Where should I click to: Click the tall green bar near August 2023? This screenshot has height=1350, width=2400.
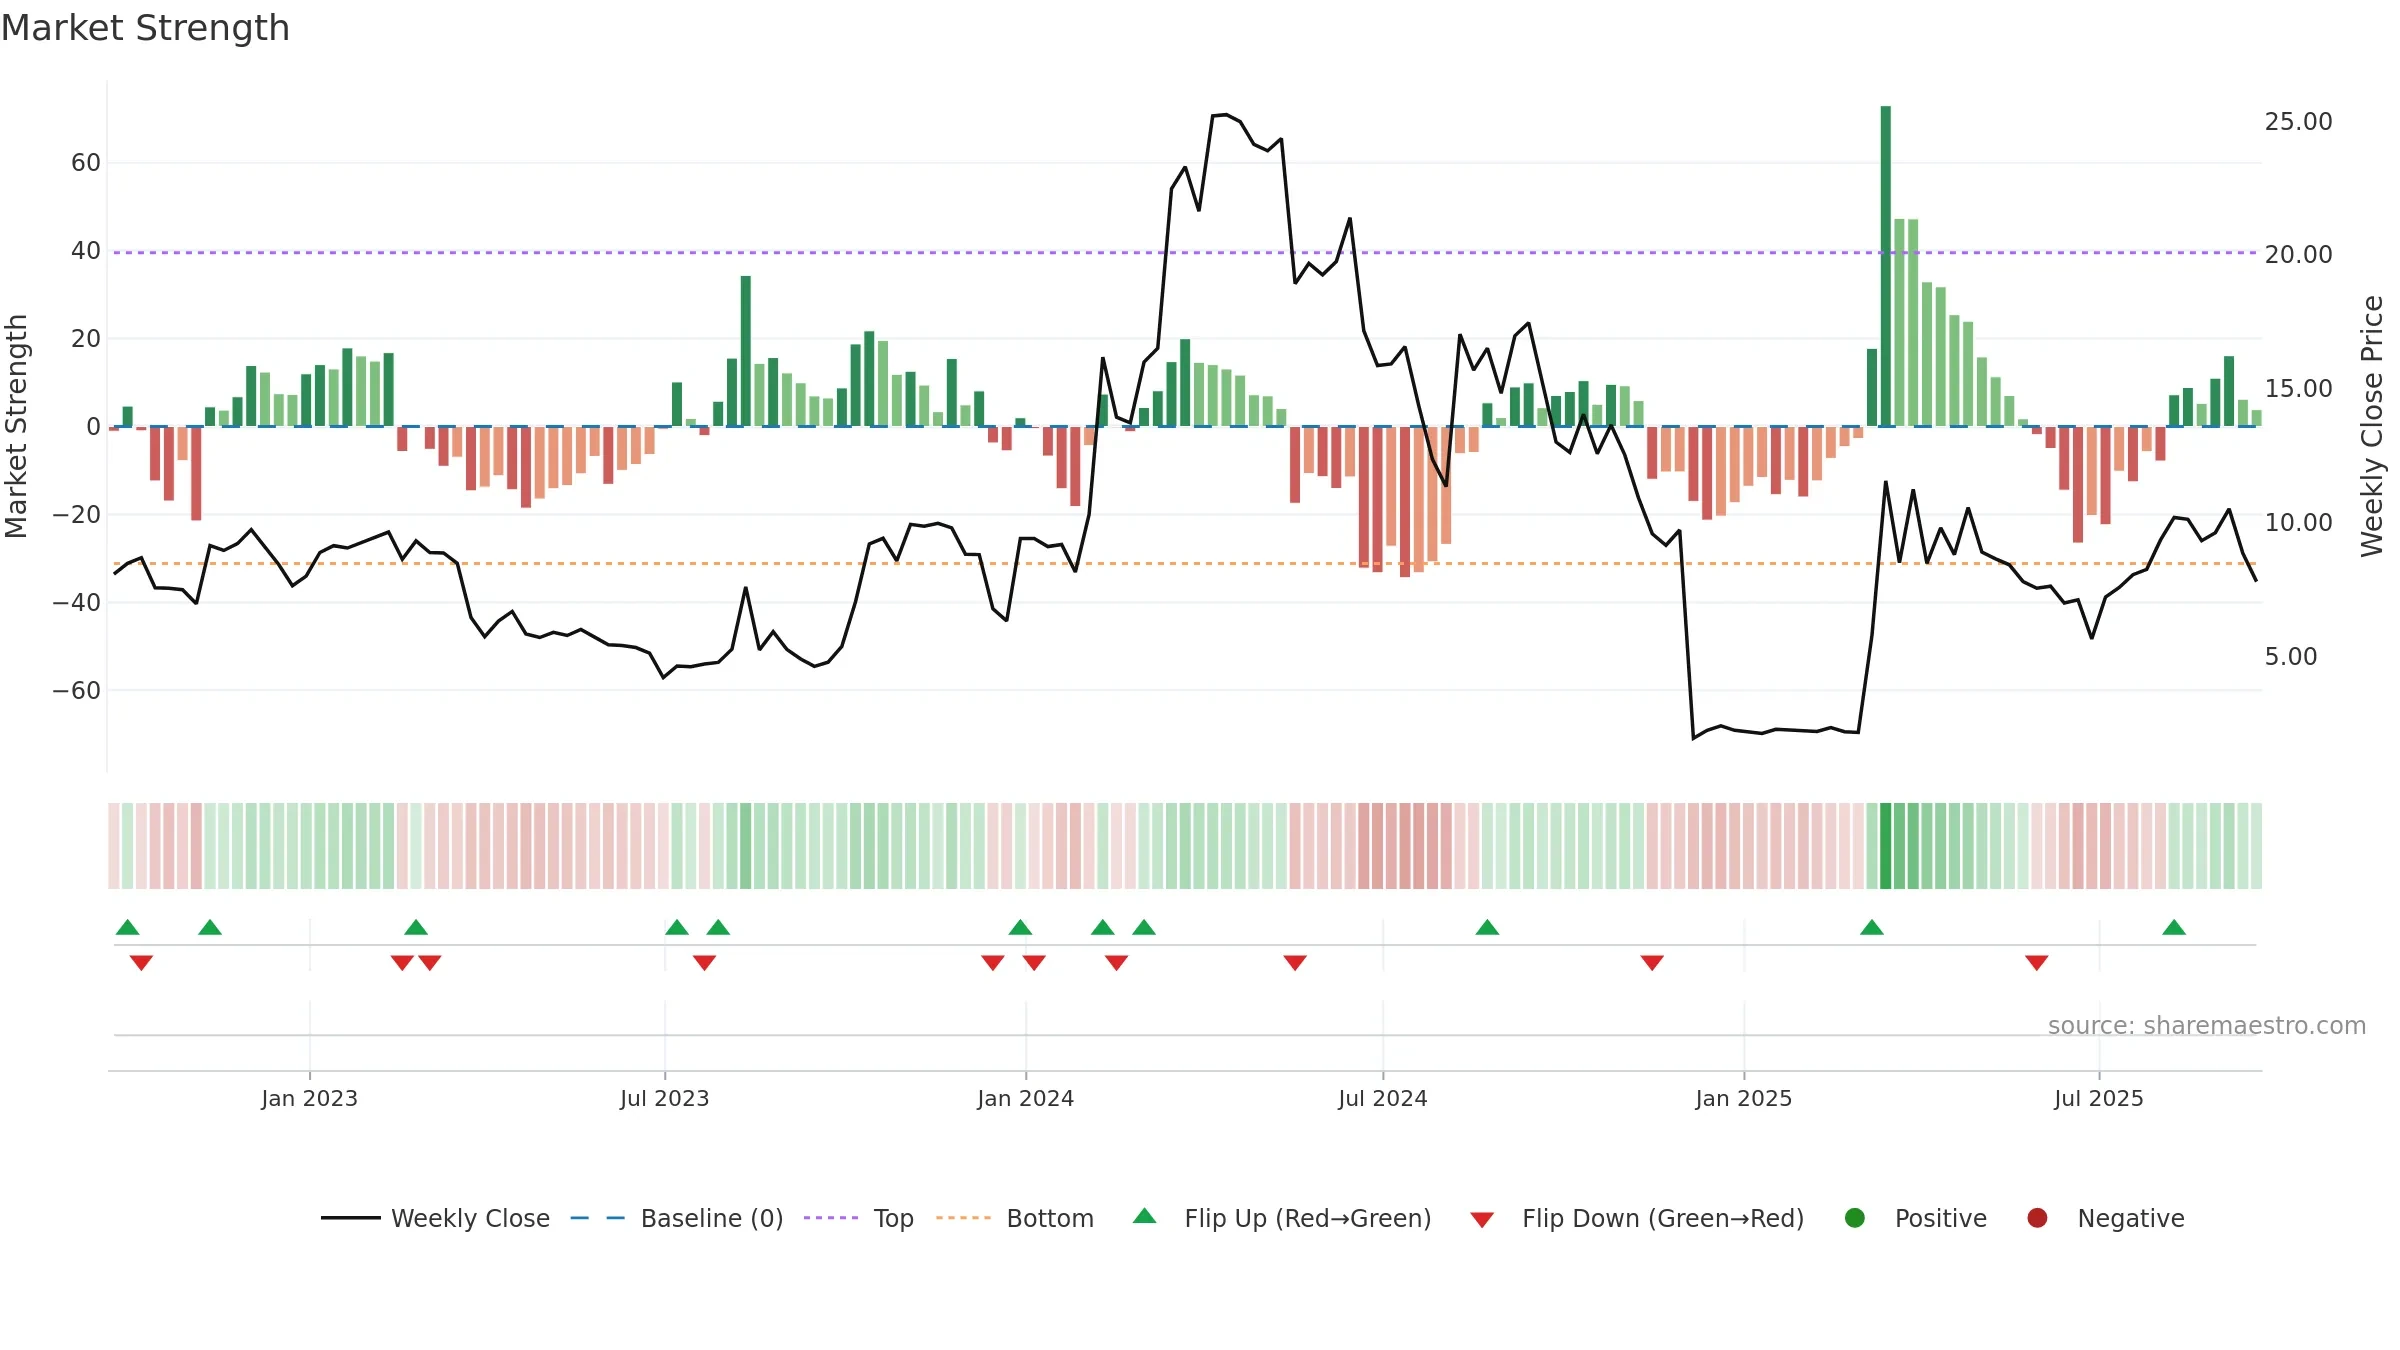746,351
